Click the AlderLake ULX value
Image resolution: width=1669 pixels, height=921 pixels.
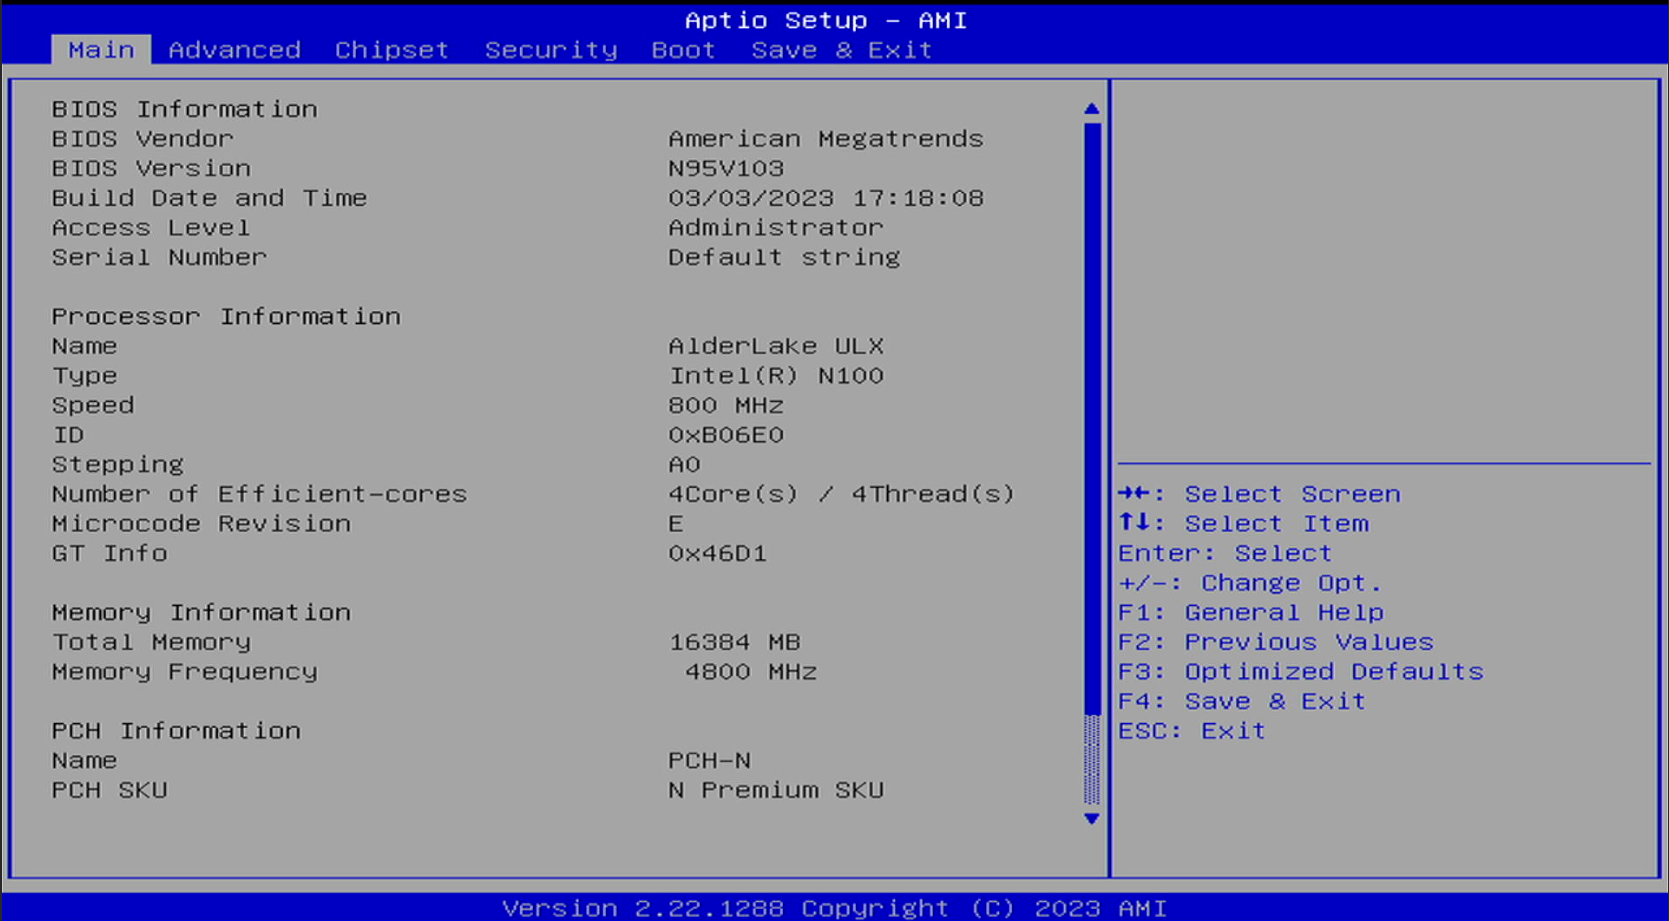(775, 346)
